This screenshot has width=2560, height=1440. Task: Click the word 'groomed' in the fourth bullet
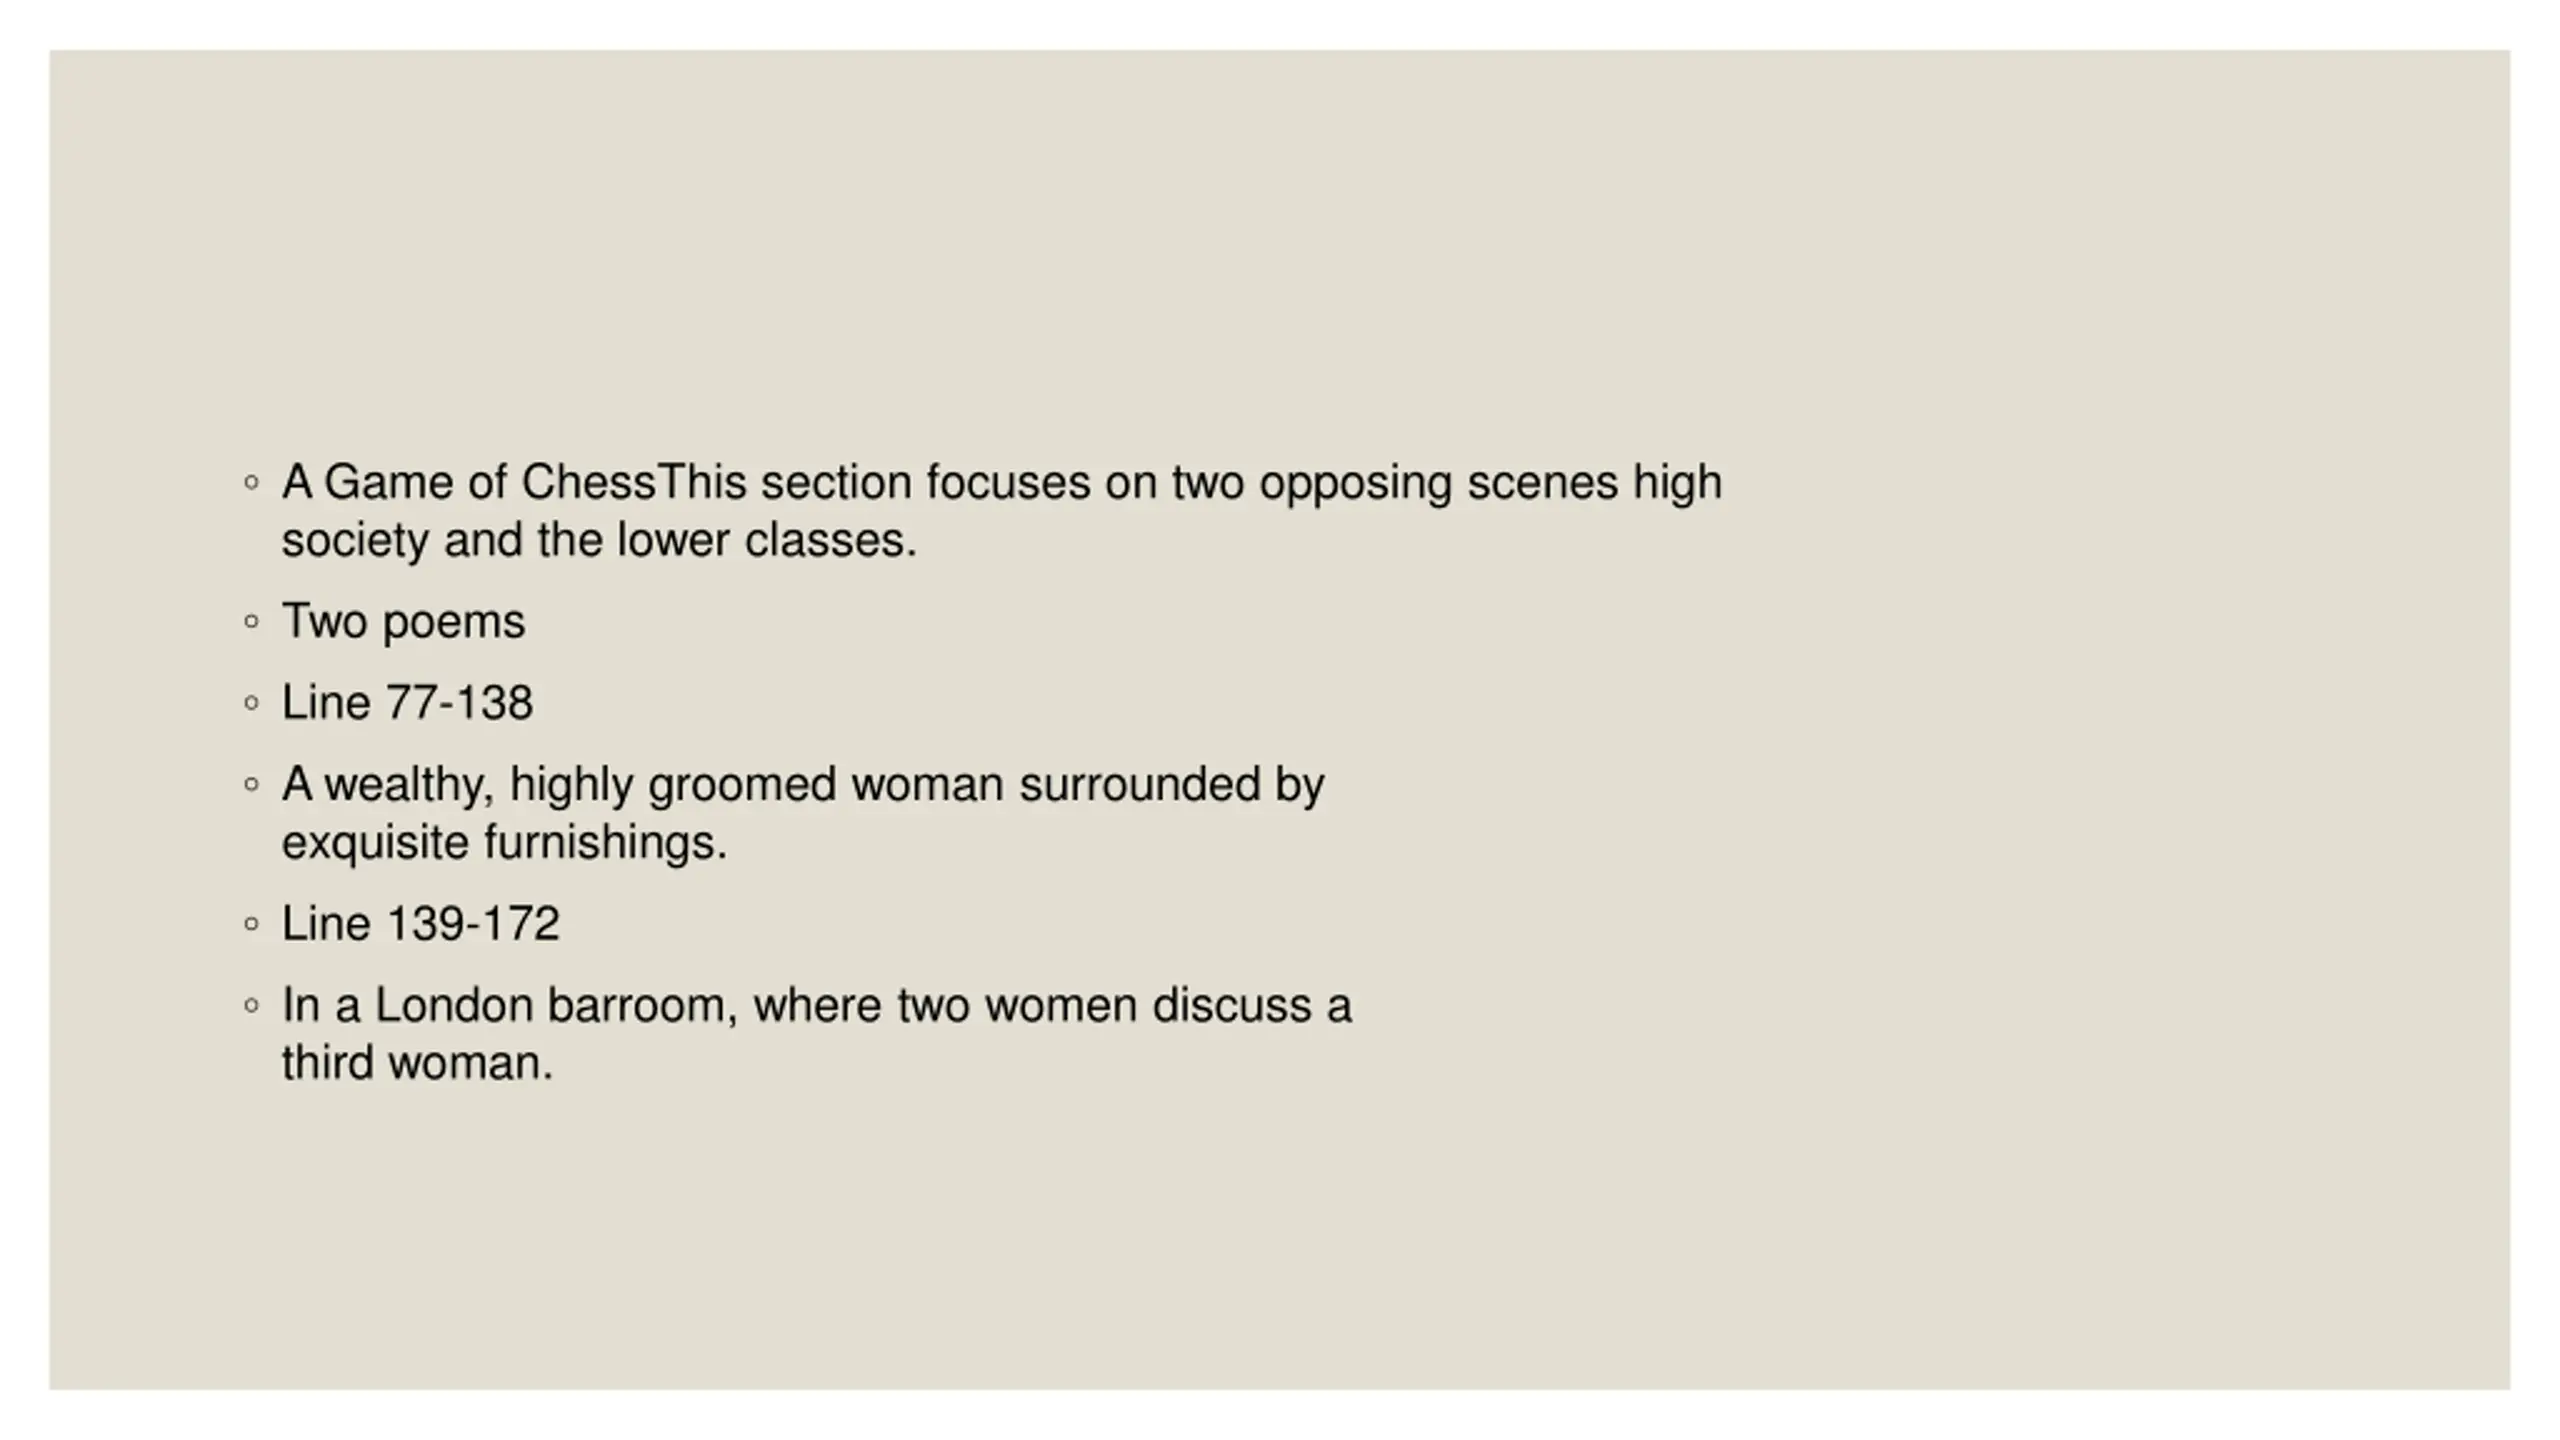(x=742, y=786)
